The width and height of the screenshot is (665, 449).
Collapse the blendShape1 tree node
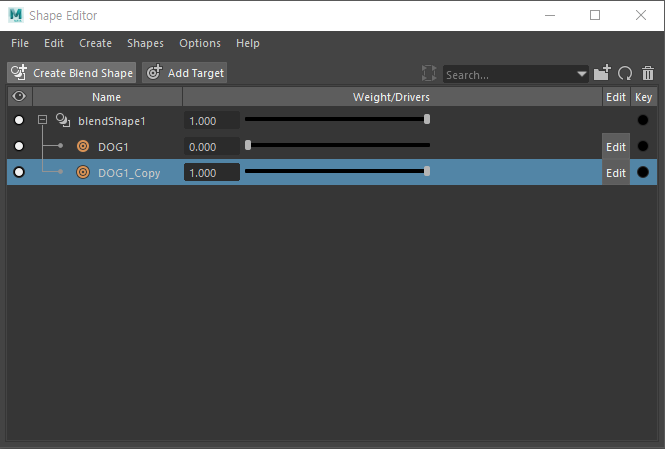tap(42, 120)
